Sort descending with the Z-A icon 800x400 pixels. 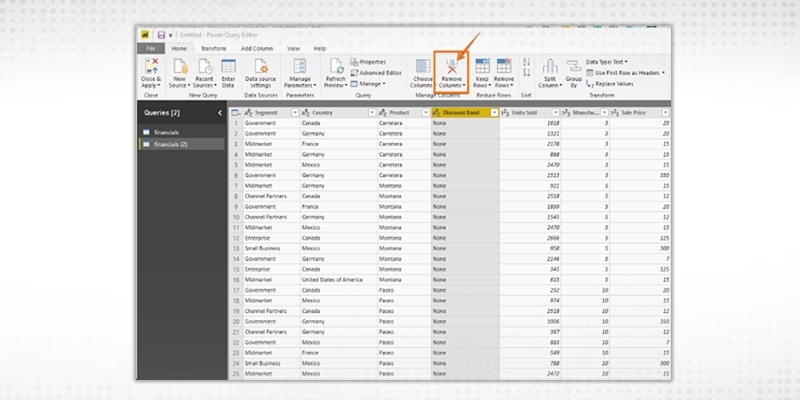click(527, 73)
